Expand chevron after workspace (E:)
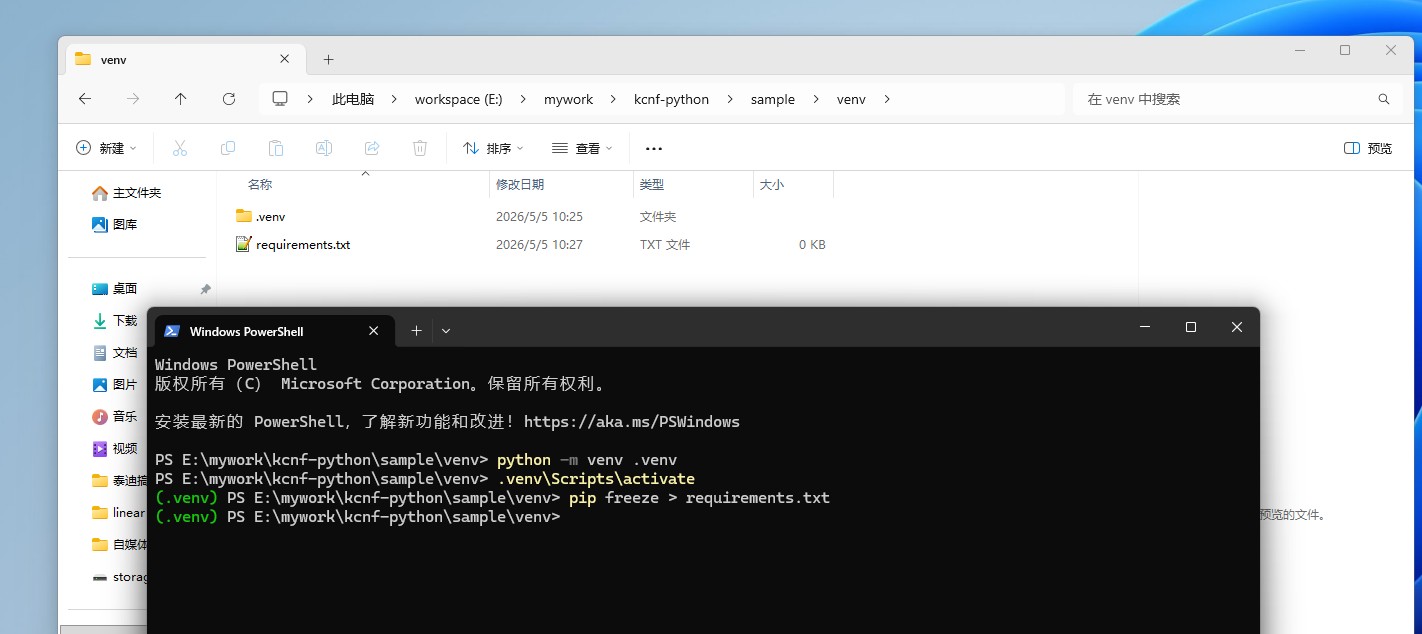The image size is (1422, 634). click(522, 99)
